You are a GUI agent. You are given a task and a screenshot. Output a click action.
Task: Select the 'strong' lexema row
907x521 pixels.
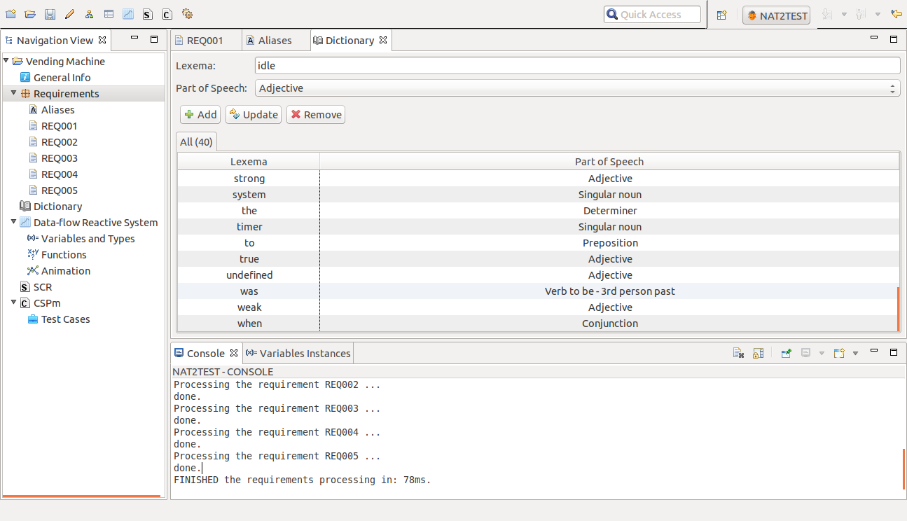(538, 178)
